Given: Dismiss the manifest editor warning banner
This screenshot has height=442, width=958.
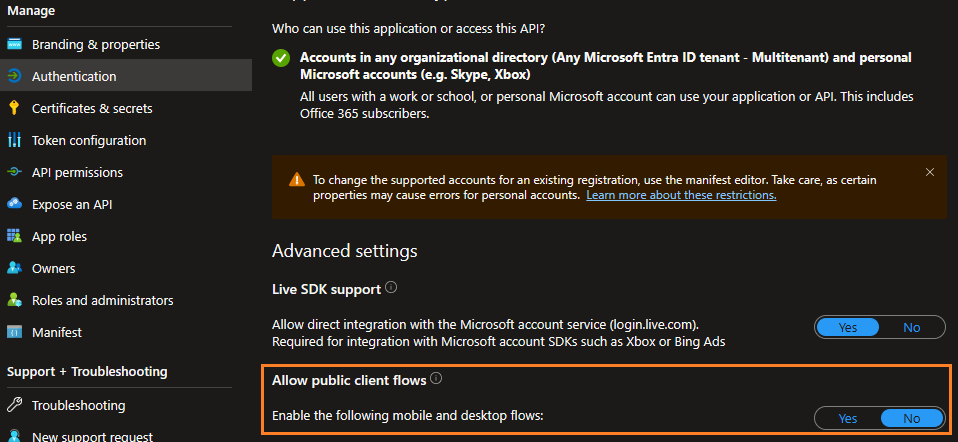Looking at the screenshot, I should pos(930,172).
